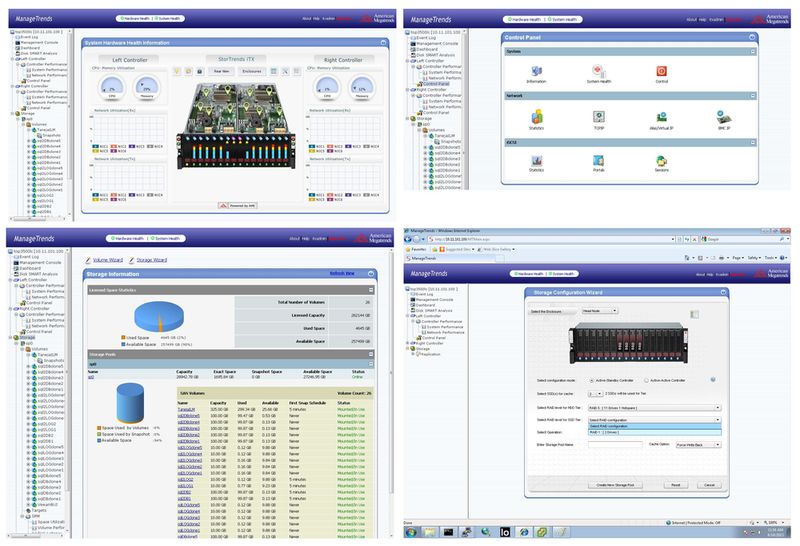Open iSCSI Statistics icon in Control Panel

[x=536, y=161]
